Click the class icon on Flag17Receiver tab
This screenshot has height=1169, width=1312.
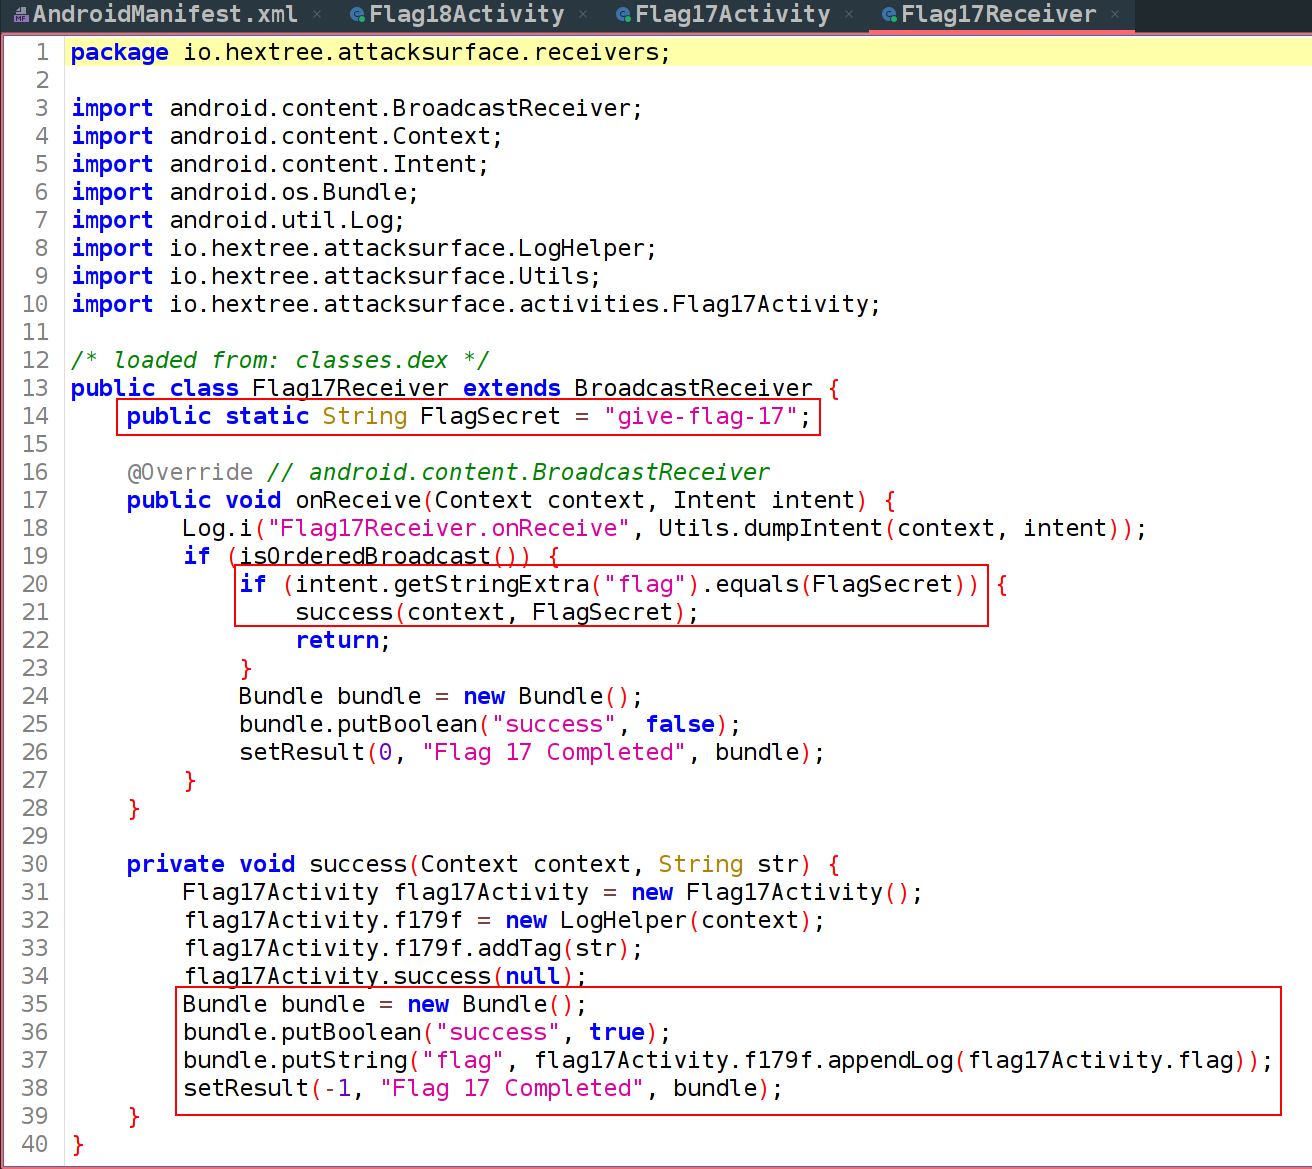point(889,15)
